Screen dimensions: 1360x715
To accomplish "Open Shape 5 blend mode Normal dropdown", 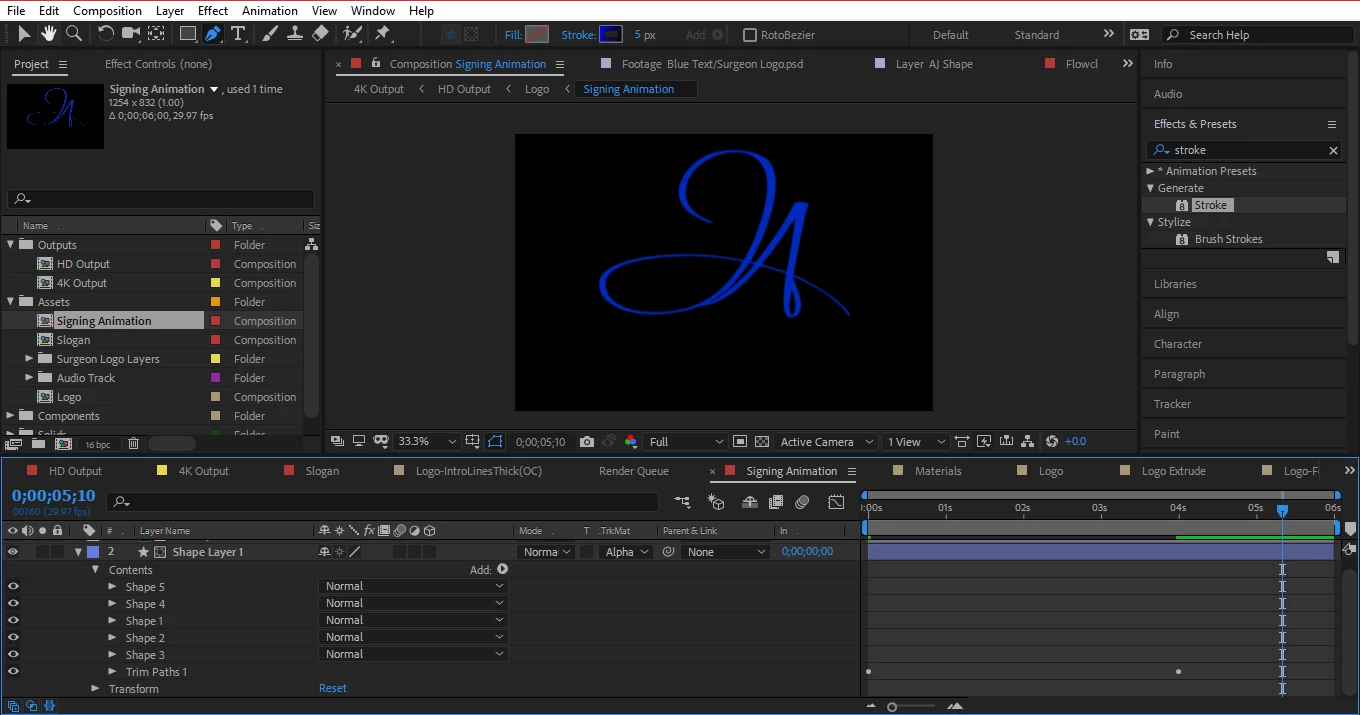I will coord(414,587).
